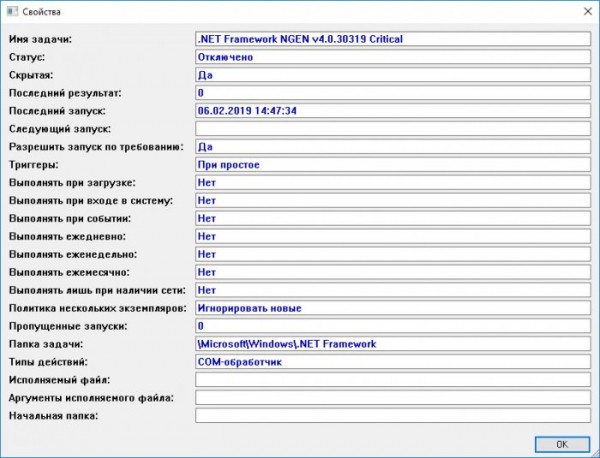
Task: Select the Триггеры field with При простое
Action: pyautogui.click(x=393, y=165)
